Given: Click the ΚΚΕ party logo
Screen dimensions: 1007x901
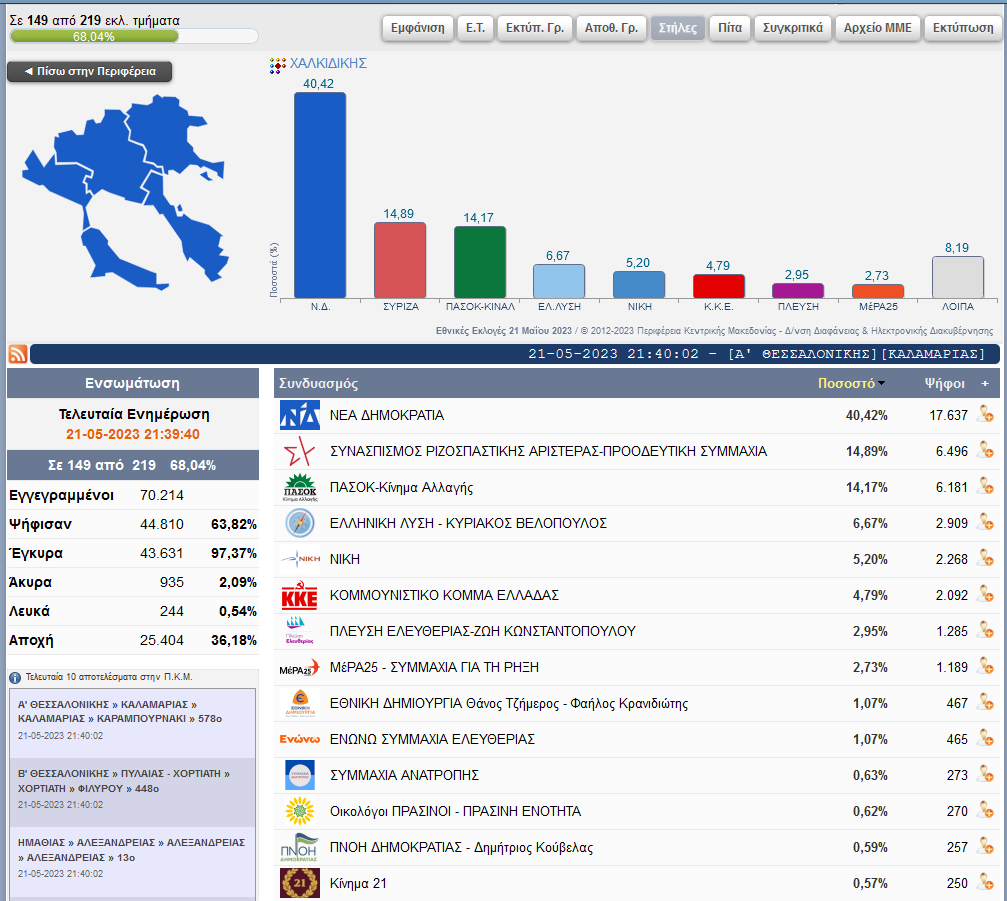Looking at the screenshot, I should (299, 596).
